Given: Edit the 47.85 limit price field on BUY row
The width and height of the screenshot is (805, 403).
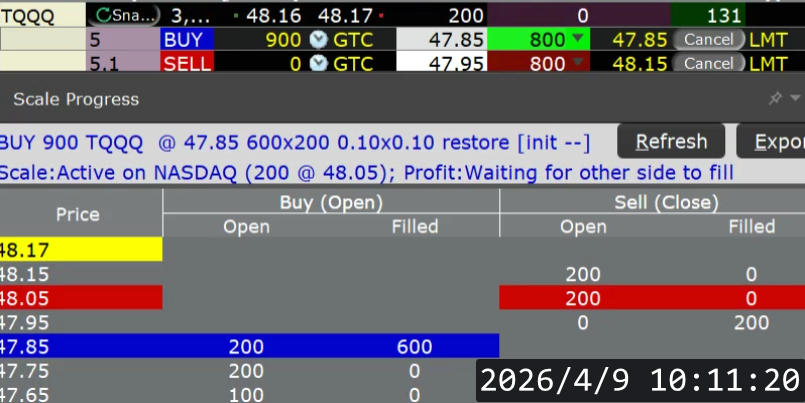Looking at the screenshot, I should (442, 40).
